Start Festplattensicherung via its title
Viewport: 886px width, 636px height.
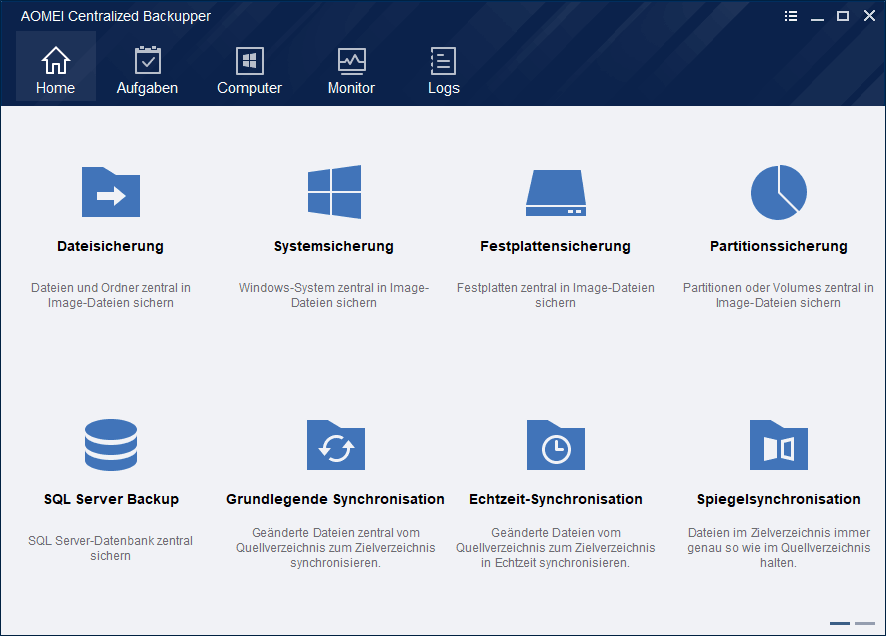(x=555, y=246)
